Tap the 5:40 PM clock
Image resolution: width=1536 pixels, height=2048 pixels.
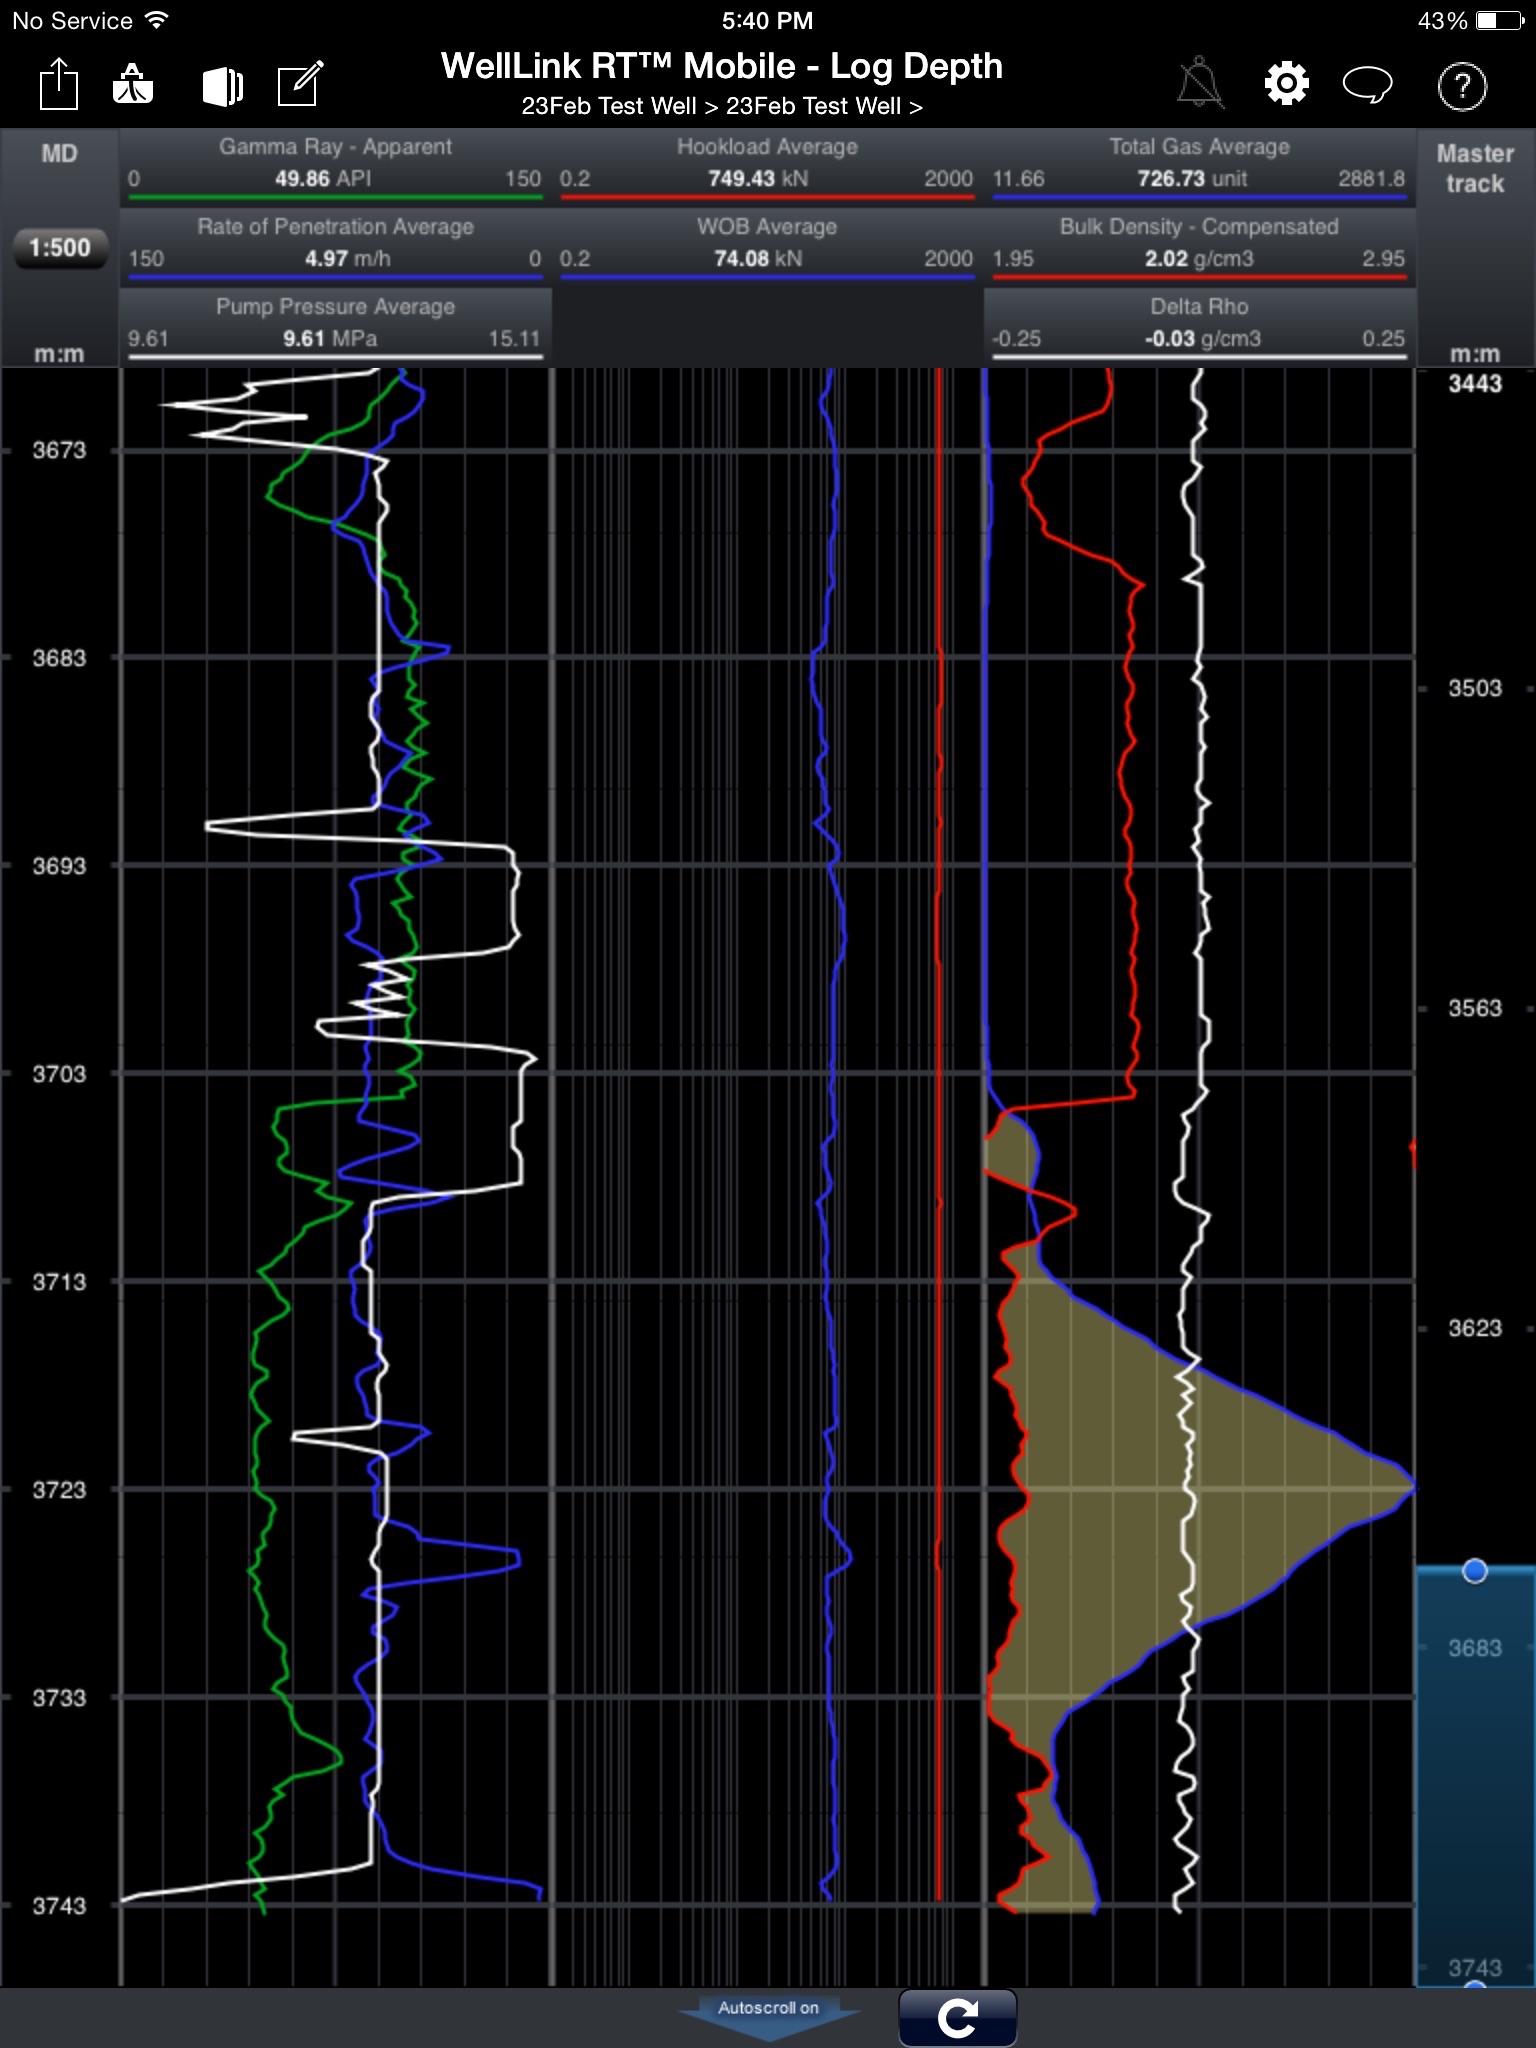767,20
